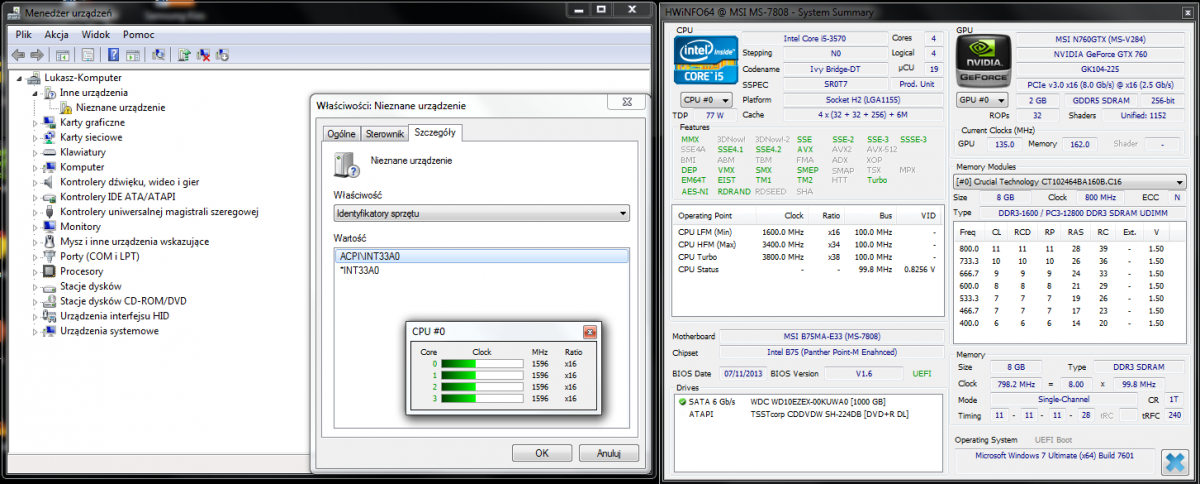The height and width of the screenshot is (484, 1200).
Task: Click the Core 3 green clock bar
Action: [483, 398]
